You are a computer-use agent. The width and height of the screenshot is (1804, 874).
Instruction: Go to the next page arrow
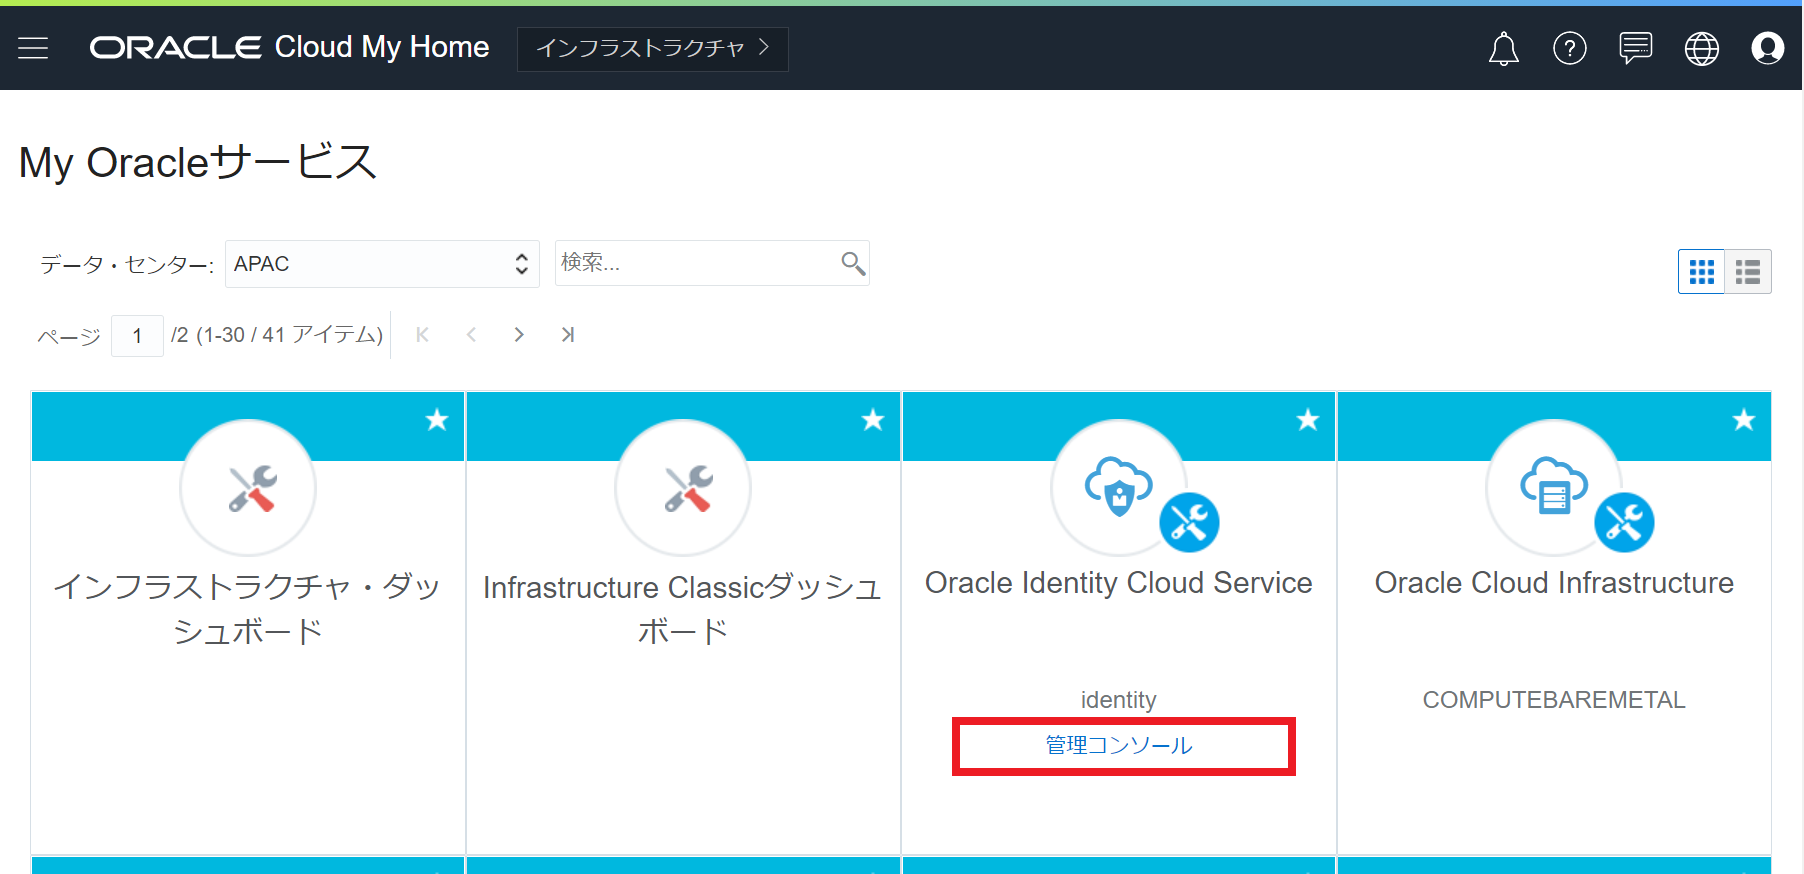click(519, 335)
